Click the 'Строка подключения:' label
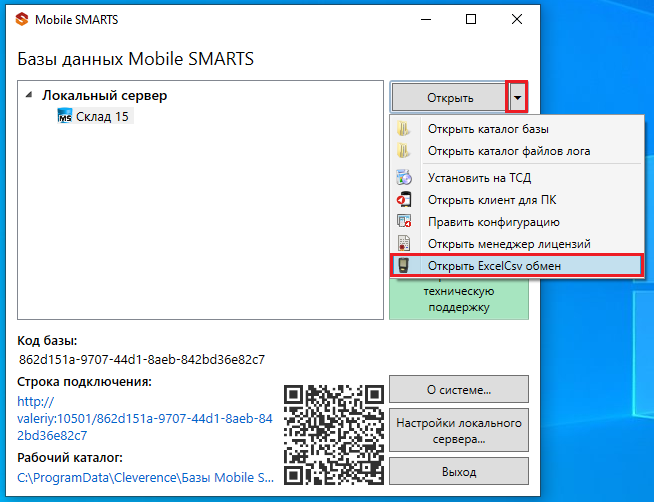 pyautogui.click(x=84, y=382)
